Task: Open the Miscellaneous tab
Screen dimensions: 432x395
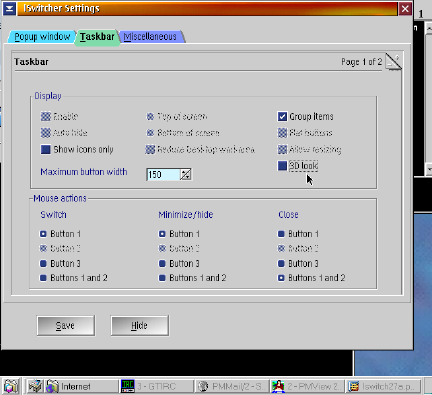Action: point(150,36)
